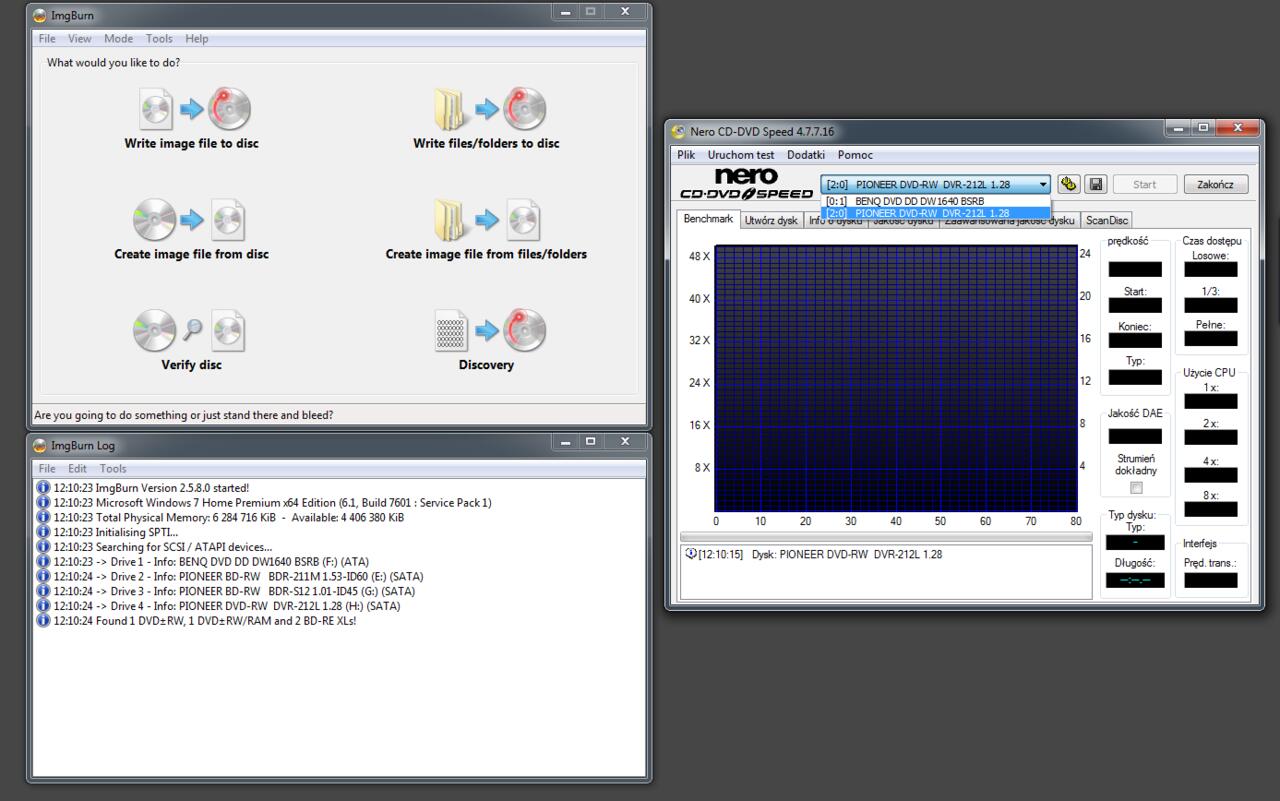Open ImgBurn Help menu

tap(197, 38)
